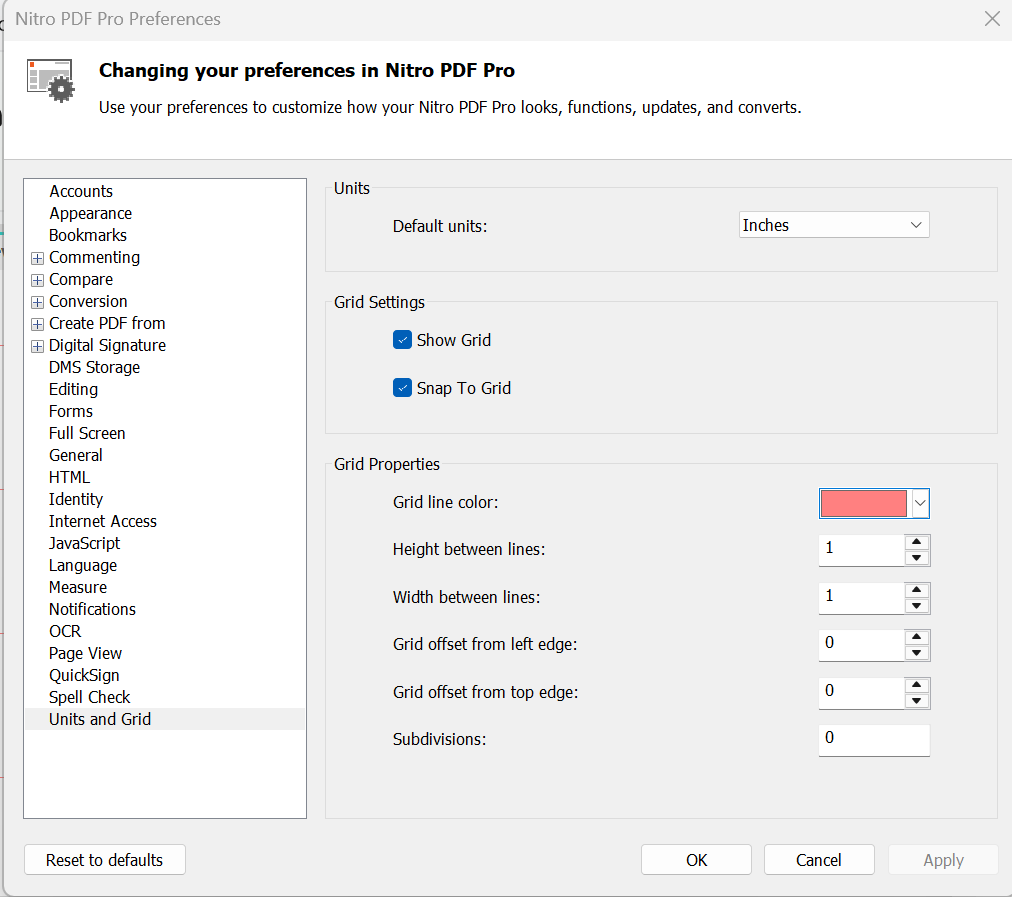
Task: Open Spell Check preferences
Action: (90, 697)
